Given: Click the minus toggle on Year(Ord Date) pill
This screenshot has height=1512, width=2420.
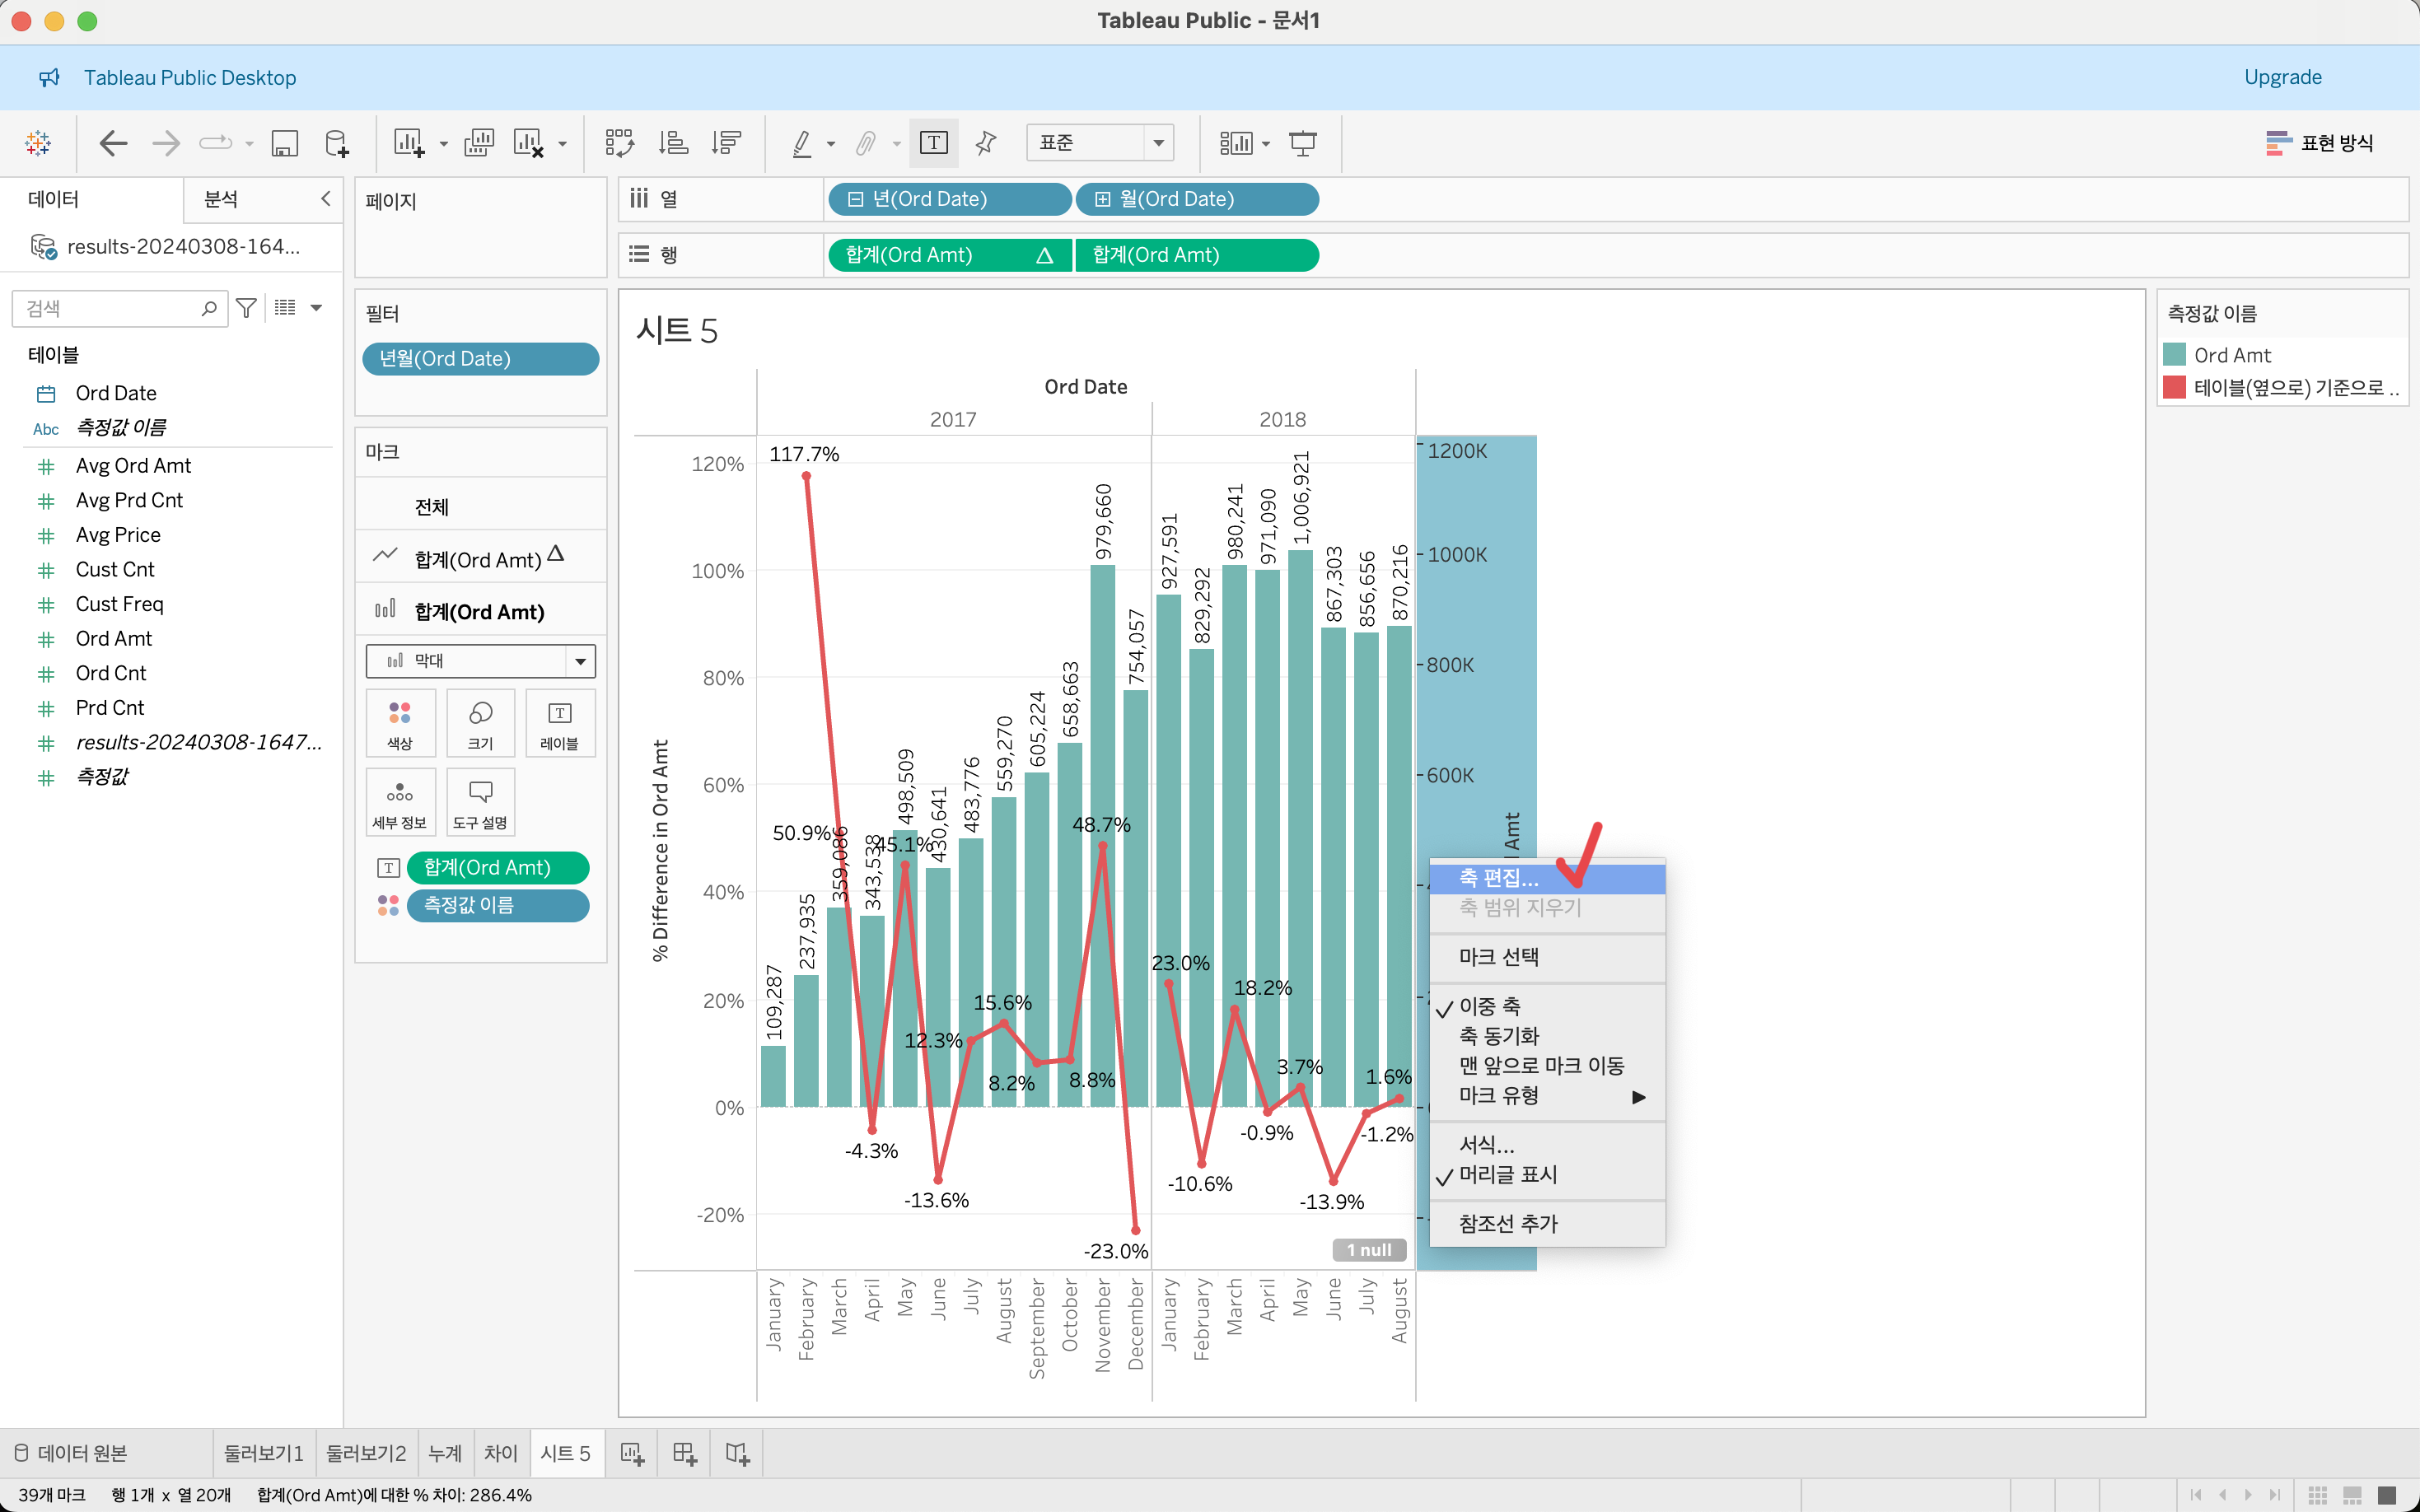Looking at the screenshot, I should coord(855,199).
